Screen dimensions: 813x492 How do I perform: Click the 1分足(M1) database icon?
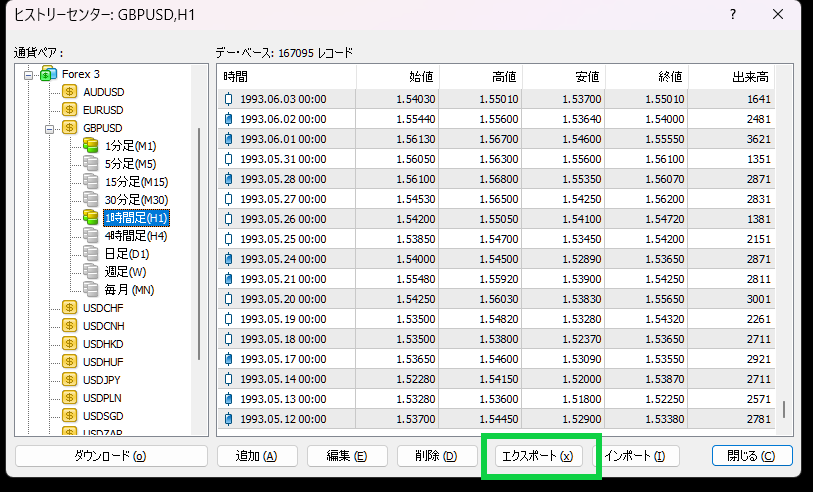(x=91, y=146)
